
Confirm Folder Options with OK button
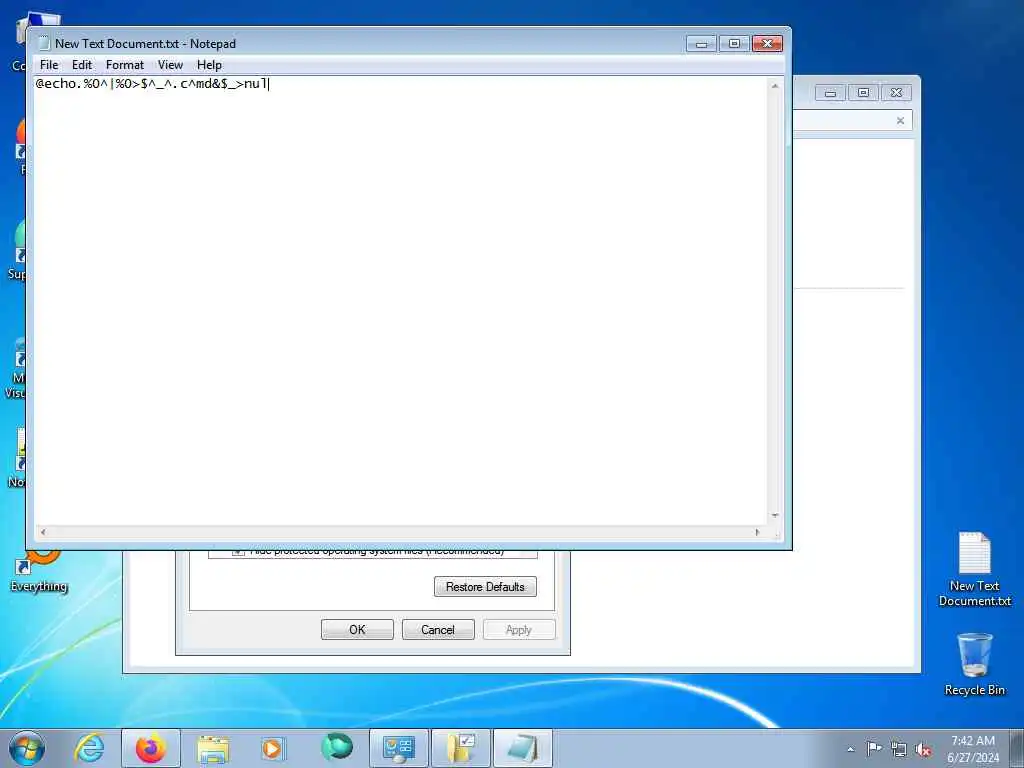(x=357, y=630)
